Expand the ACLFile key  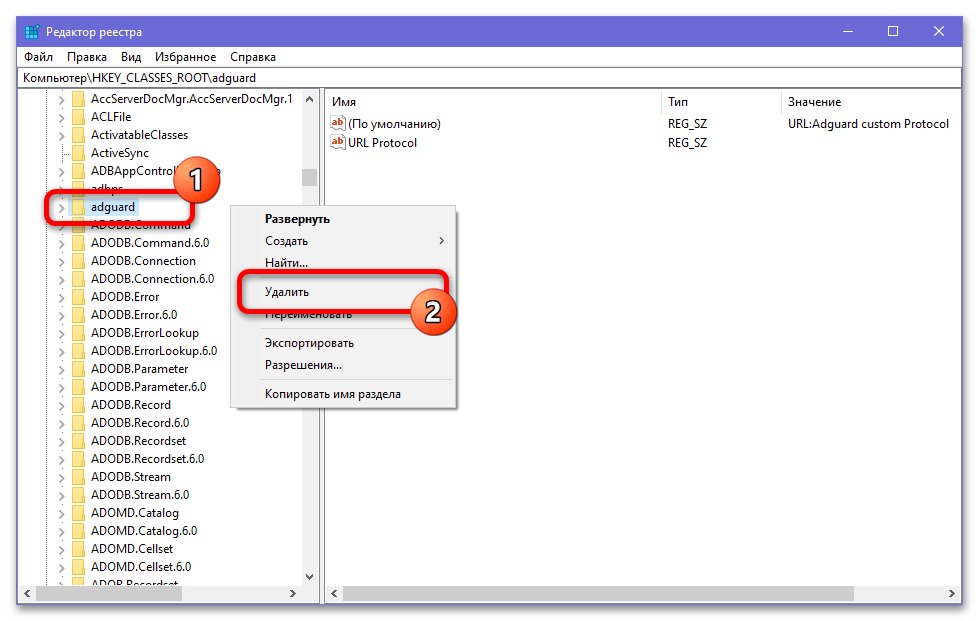[x=61, y=117]
